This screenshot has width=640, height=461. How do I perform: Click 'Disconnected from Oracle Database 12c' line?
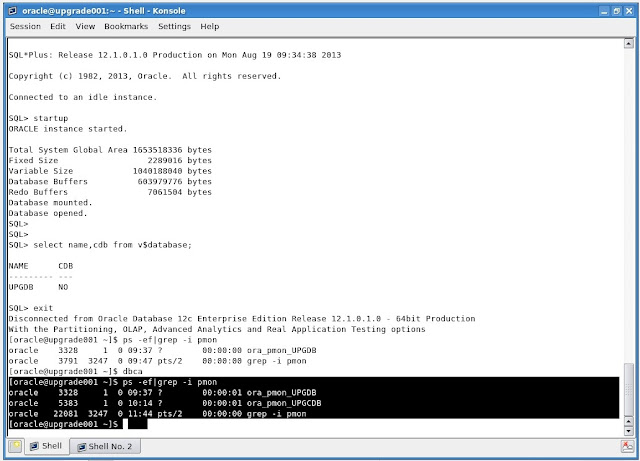242,318
